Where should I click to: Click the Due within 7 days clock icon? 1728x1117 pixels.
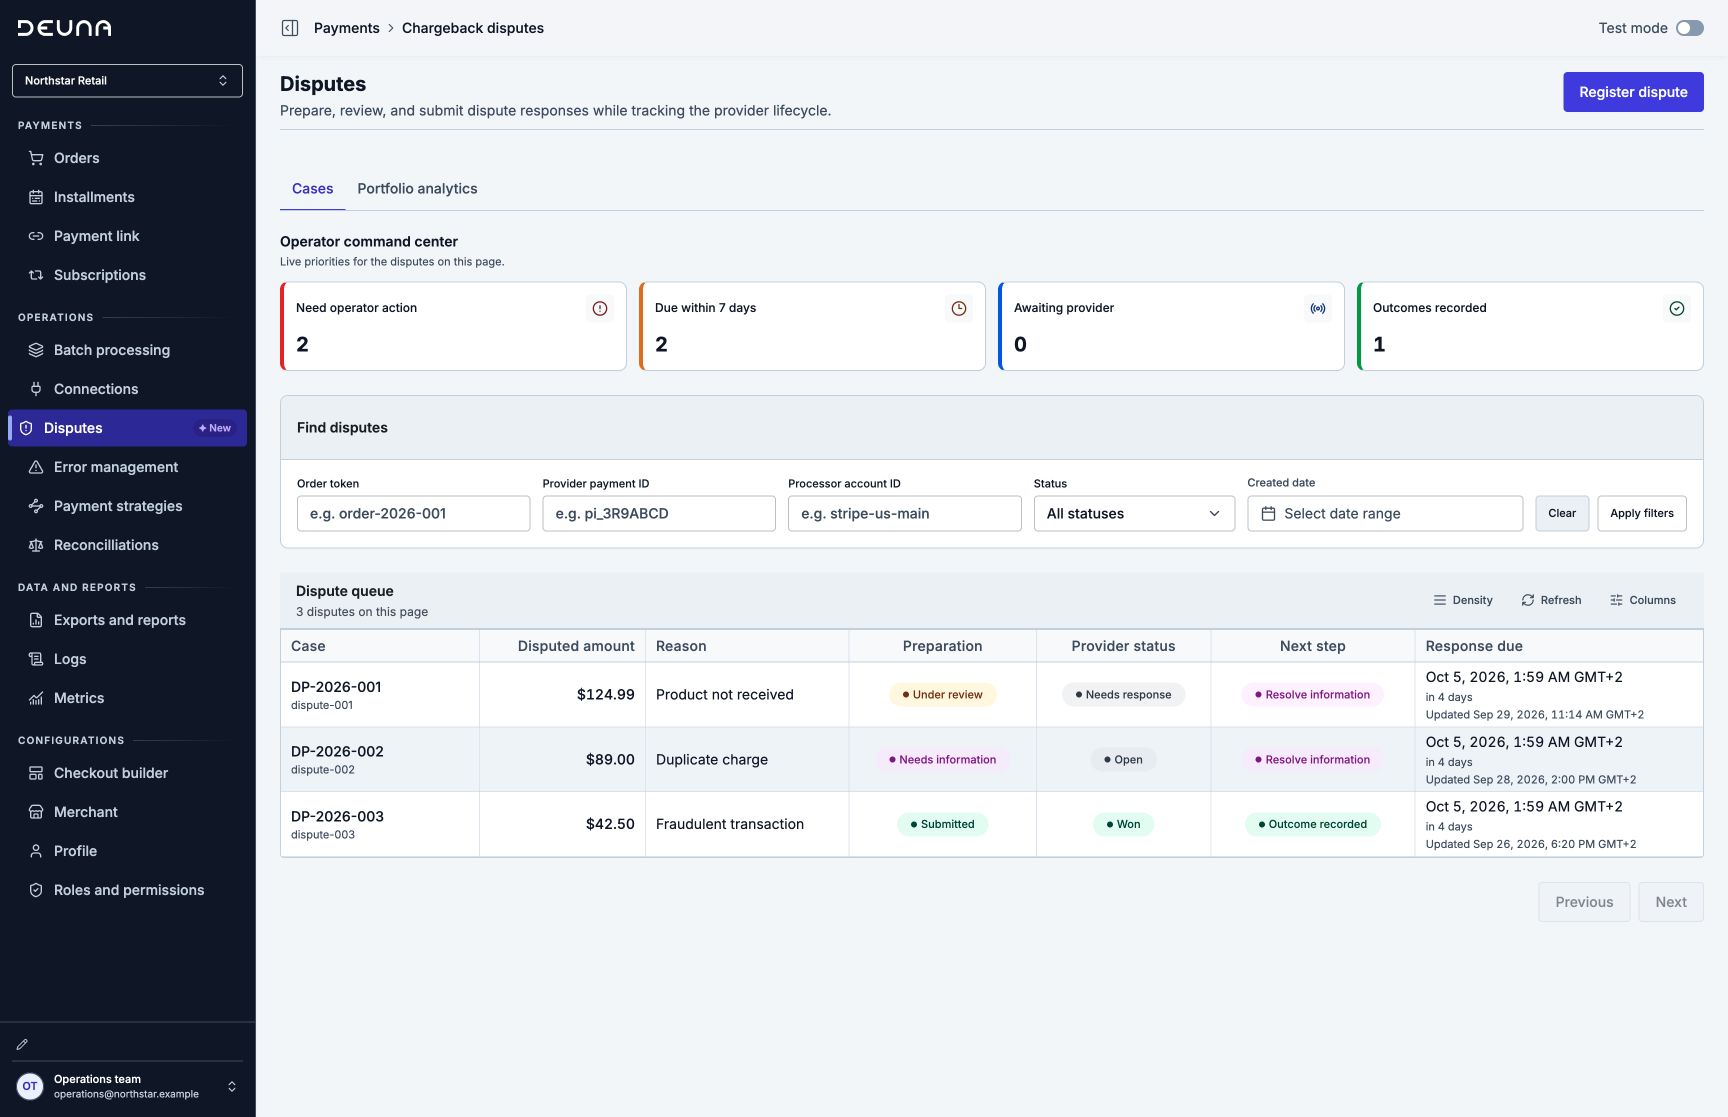click(959, 308)
